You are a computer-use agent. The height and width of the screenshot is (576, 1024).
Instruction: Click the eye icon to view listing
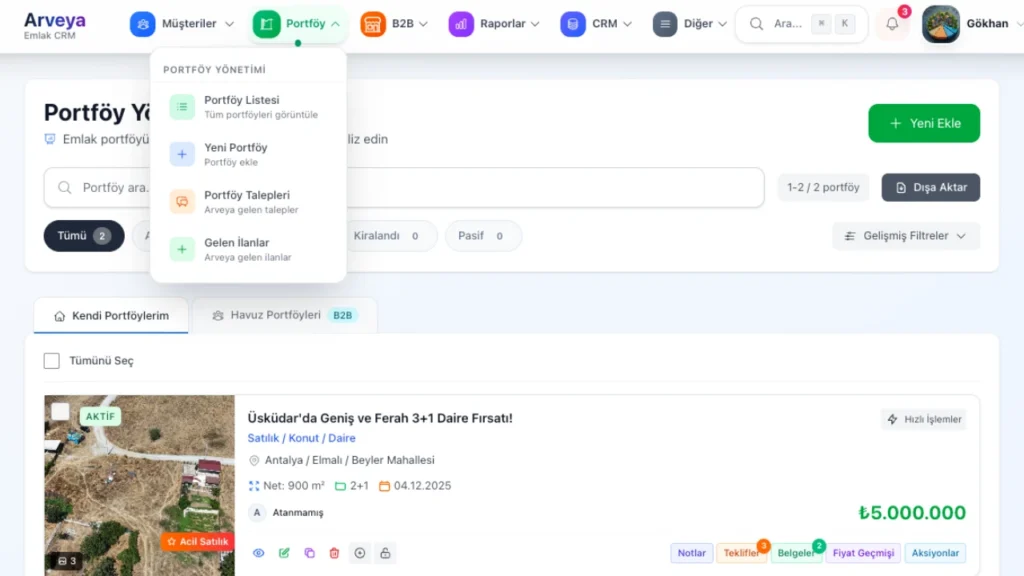tap(259, 553)
